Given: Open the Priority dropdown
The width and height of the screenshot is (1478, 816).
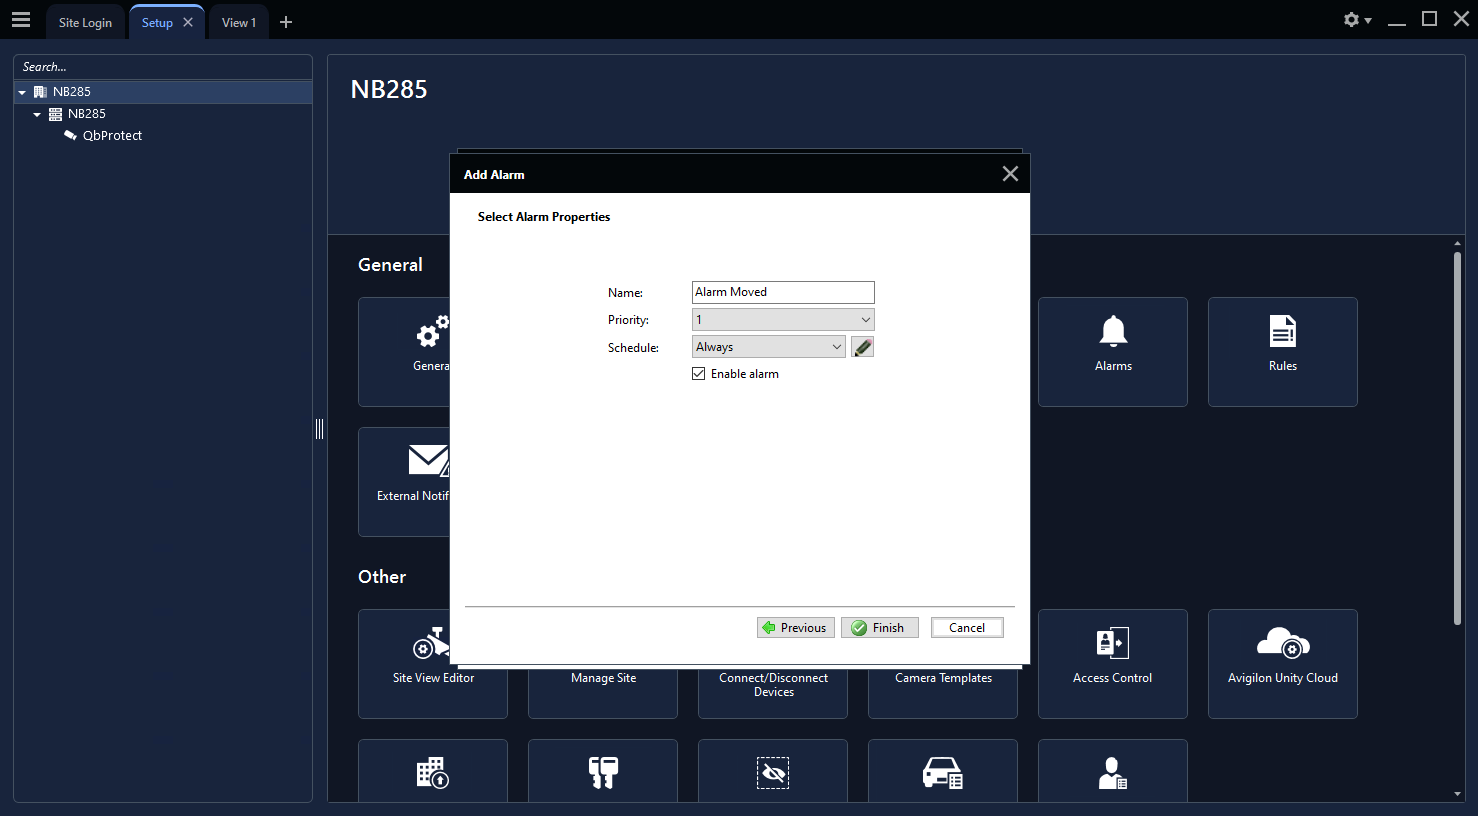Looking at the screenshot, I should (x=783, y=320).
